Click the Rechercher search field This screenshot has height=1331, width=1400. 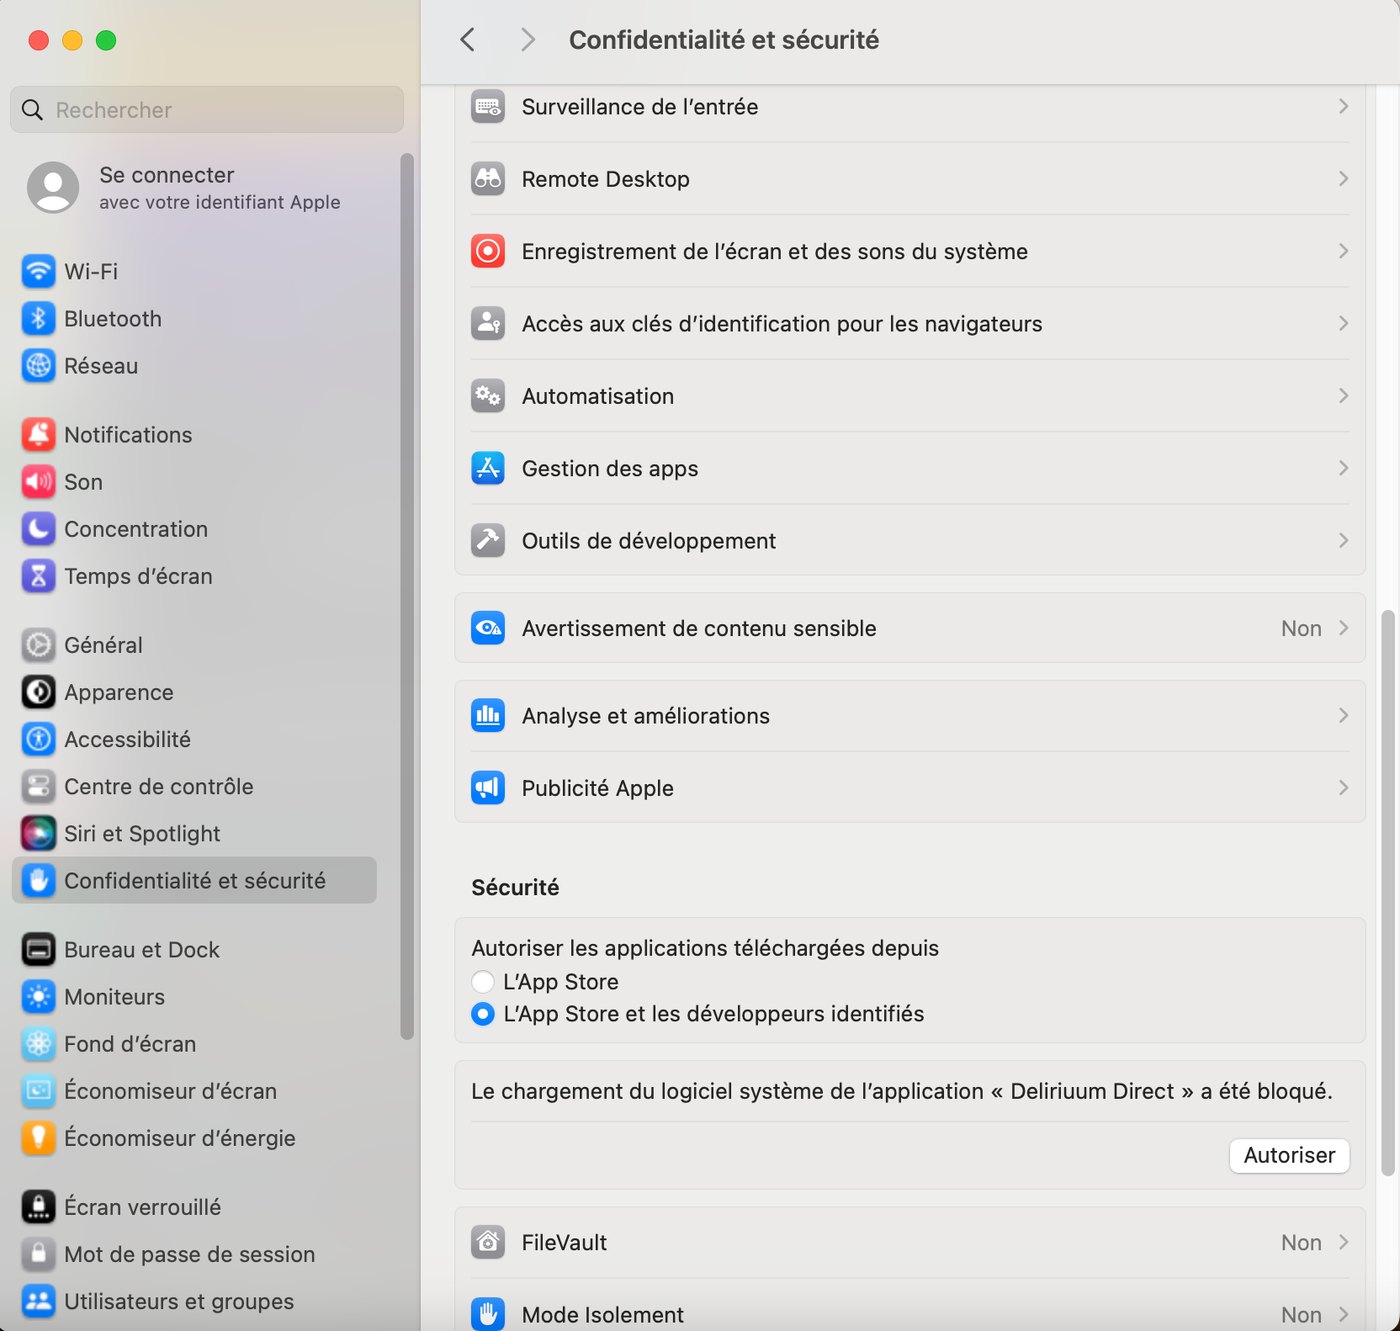(x=207, y=109)
